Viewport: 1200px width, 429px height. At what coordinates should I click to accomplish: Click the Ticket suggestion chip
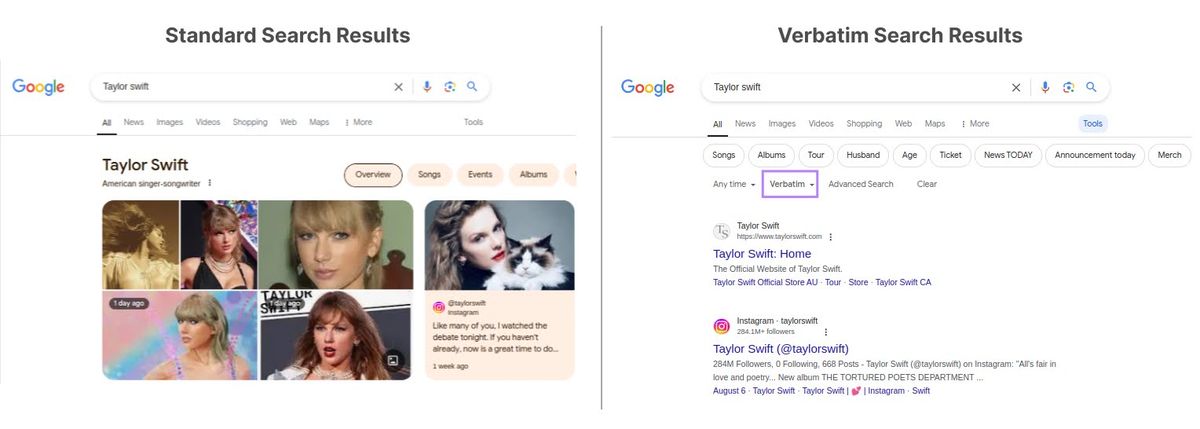(951, 155)
